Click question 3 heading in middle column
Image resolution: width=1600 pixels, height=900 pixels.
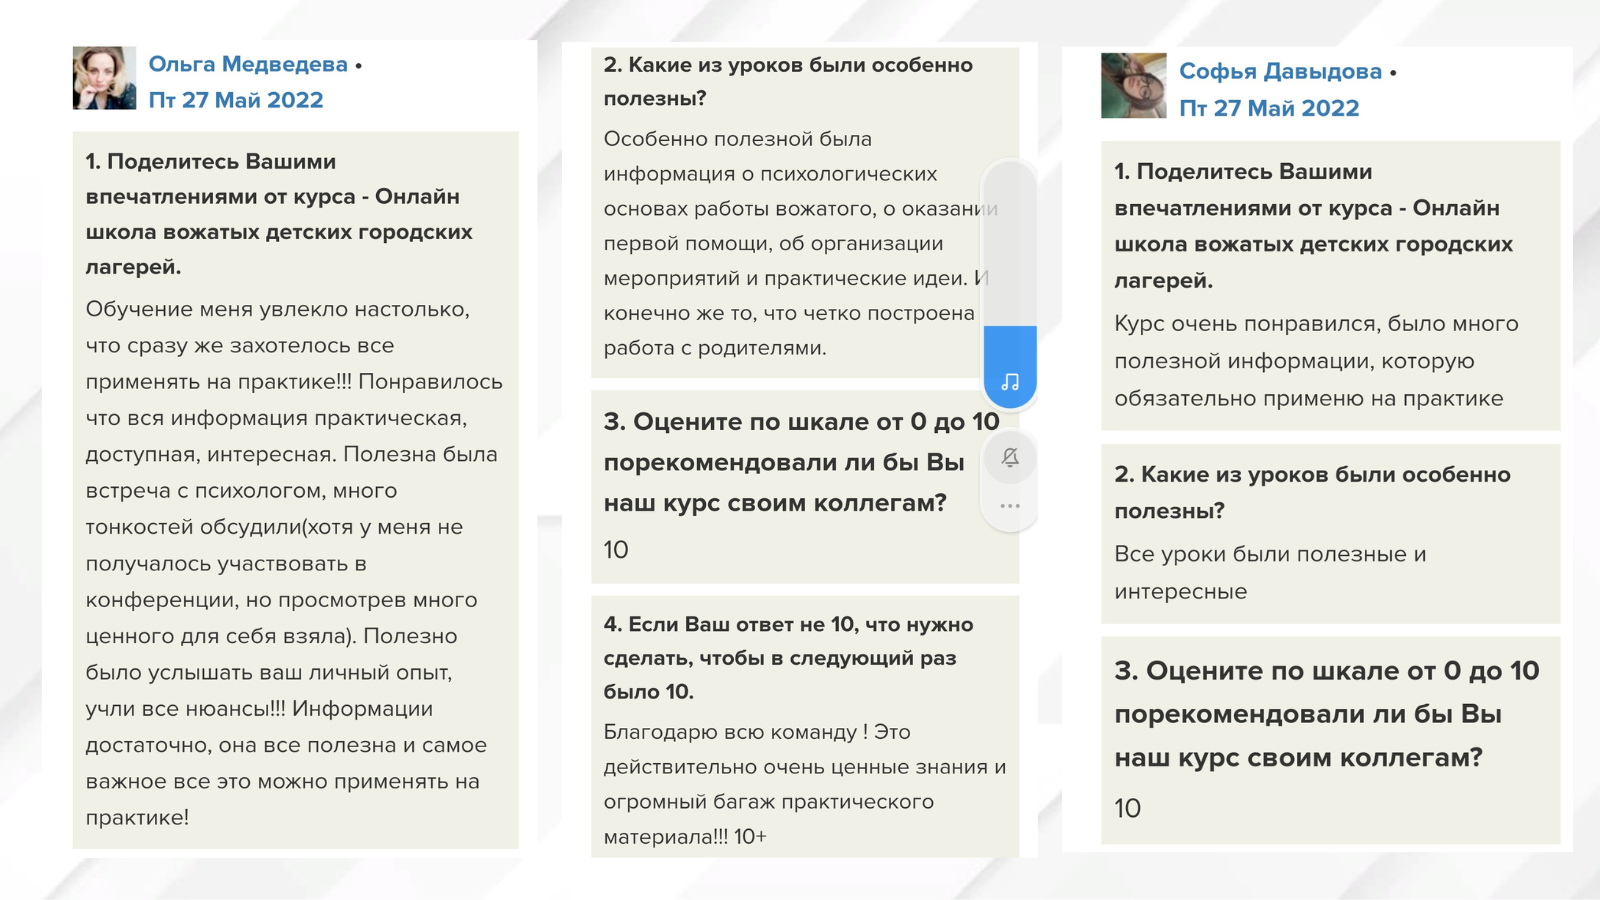pyautogui.click(x=801, y=462)
